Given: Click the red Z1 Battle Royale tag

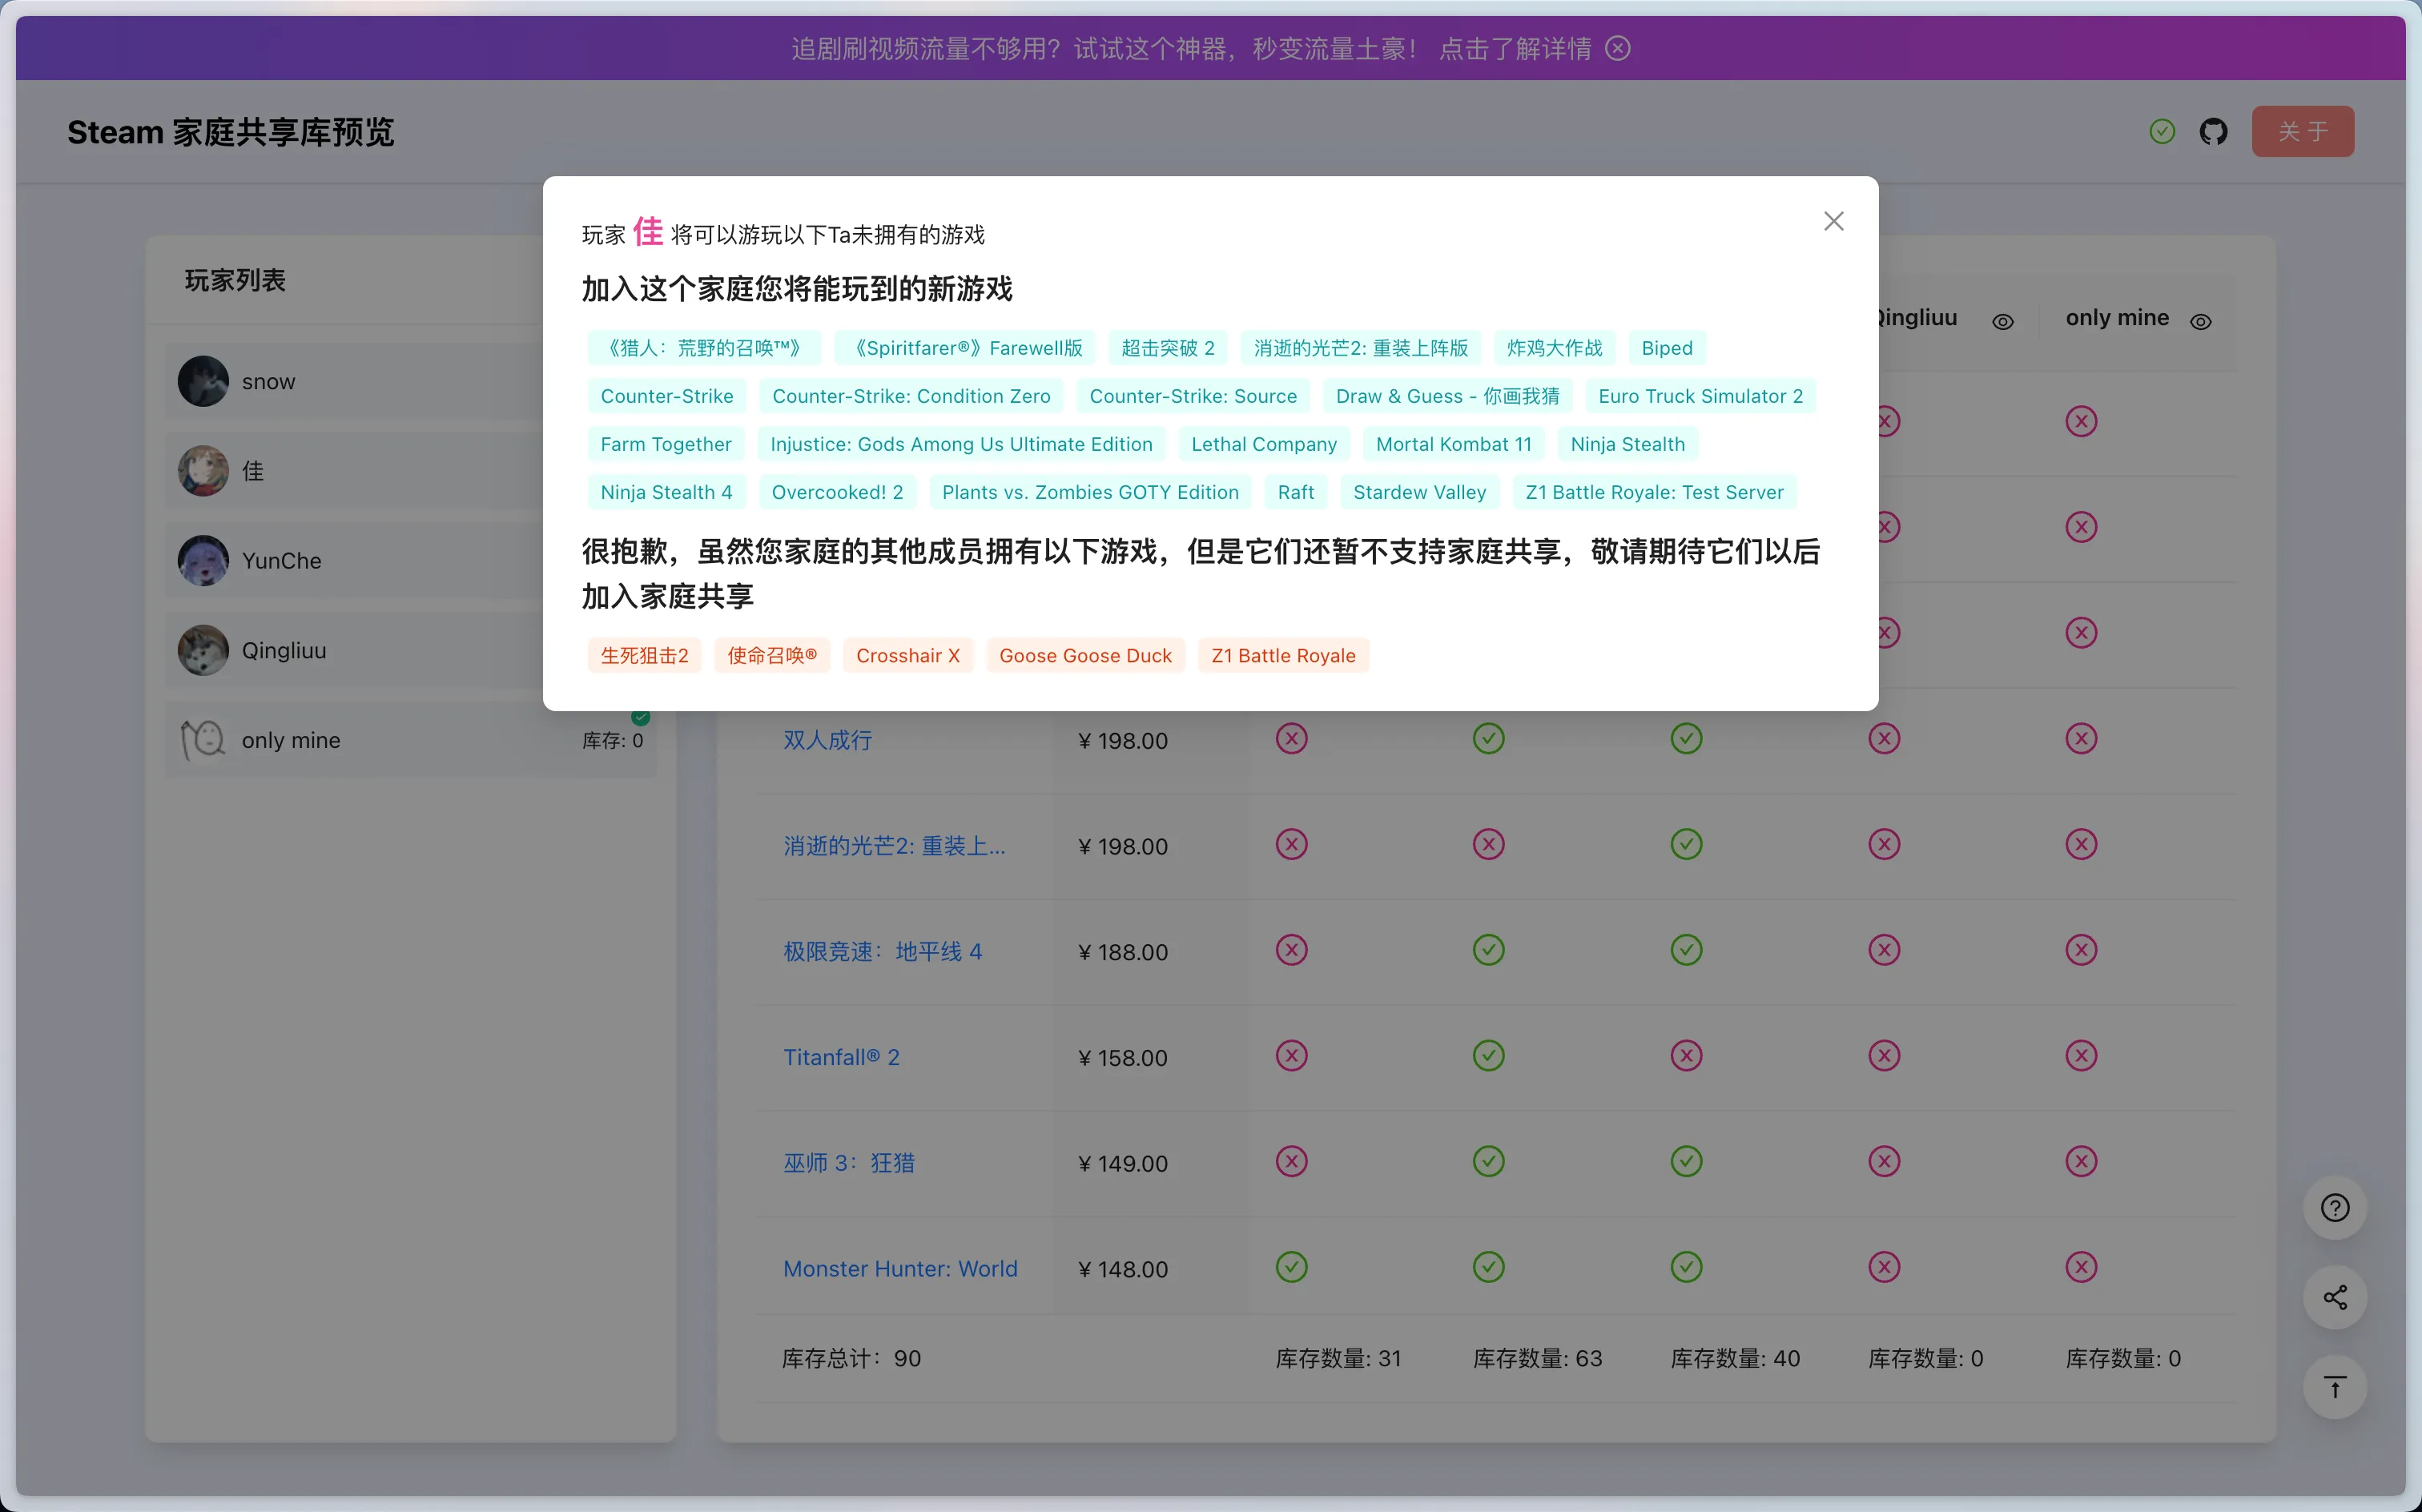Looking at the screenshot, I should click(x=1283, y=656).
